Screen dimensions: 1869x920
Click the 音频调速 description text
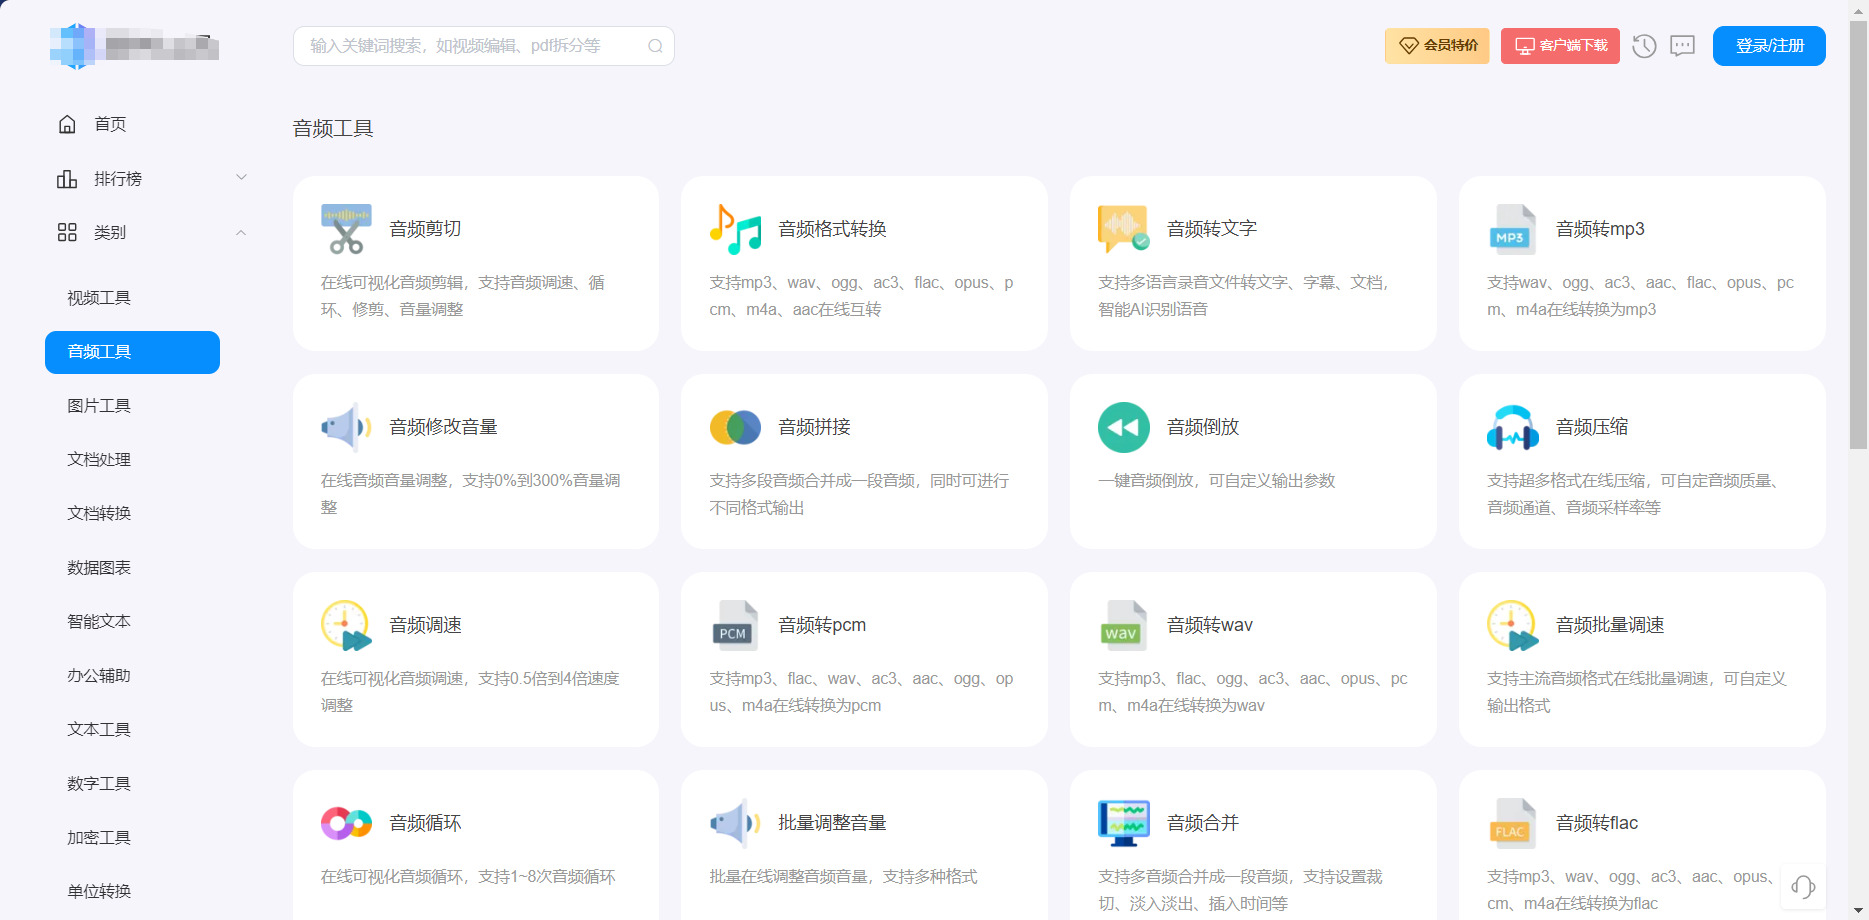click(470, 692)
